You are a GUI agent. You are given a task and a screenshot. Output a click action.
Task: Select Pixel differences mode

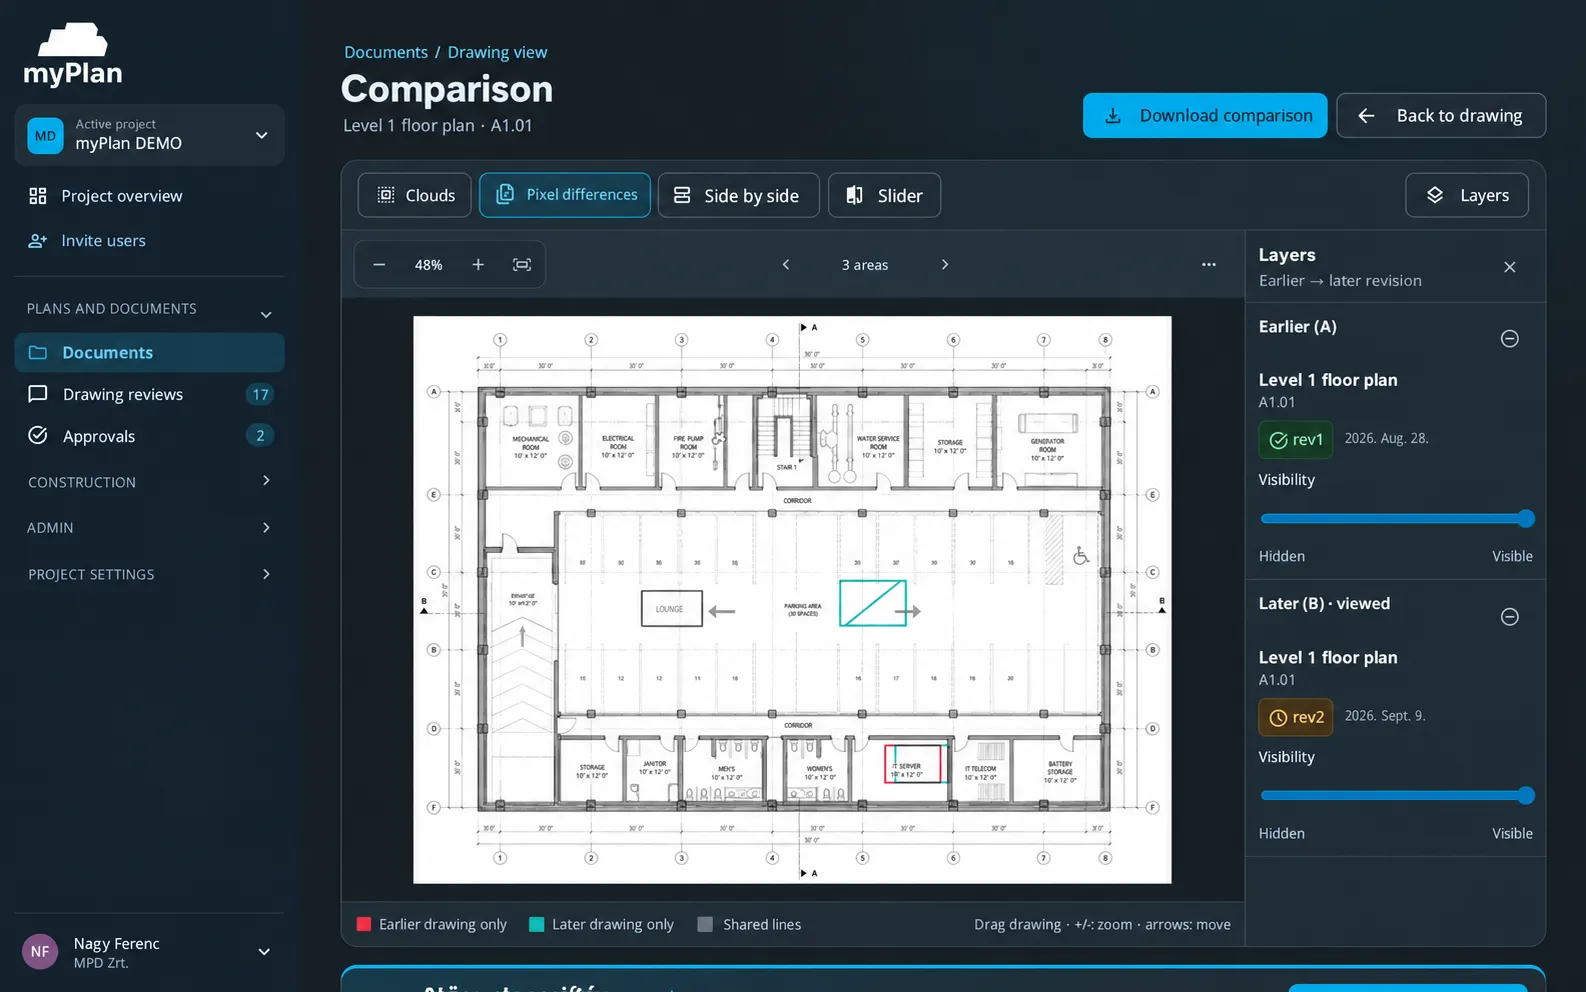[x=565, y=195]
